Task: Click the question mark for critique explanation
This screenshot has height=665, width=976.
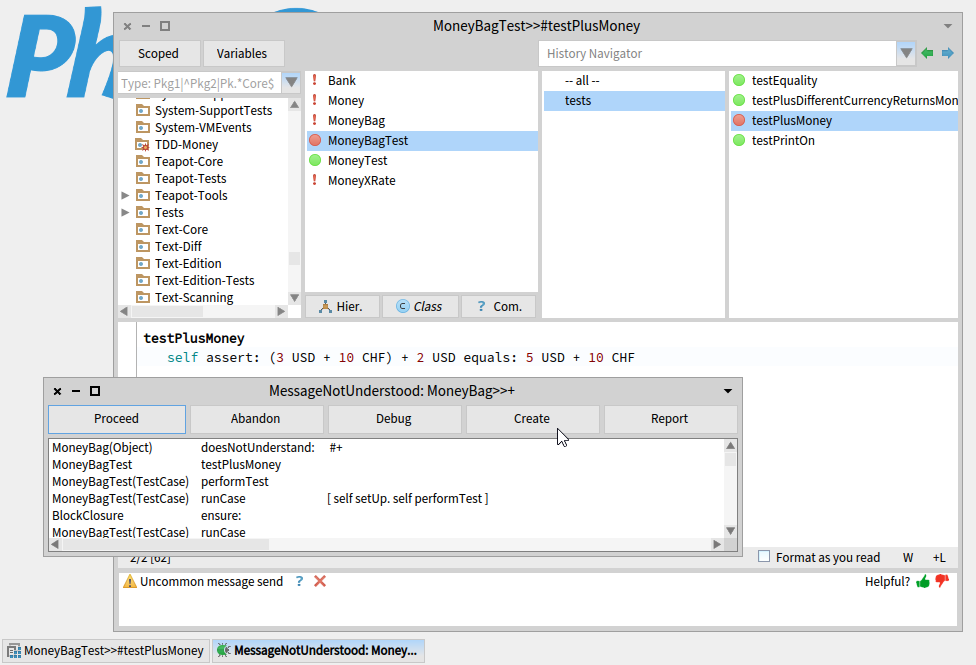Action: point(299,582)
